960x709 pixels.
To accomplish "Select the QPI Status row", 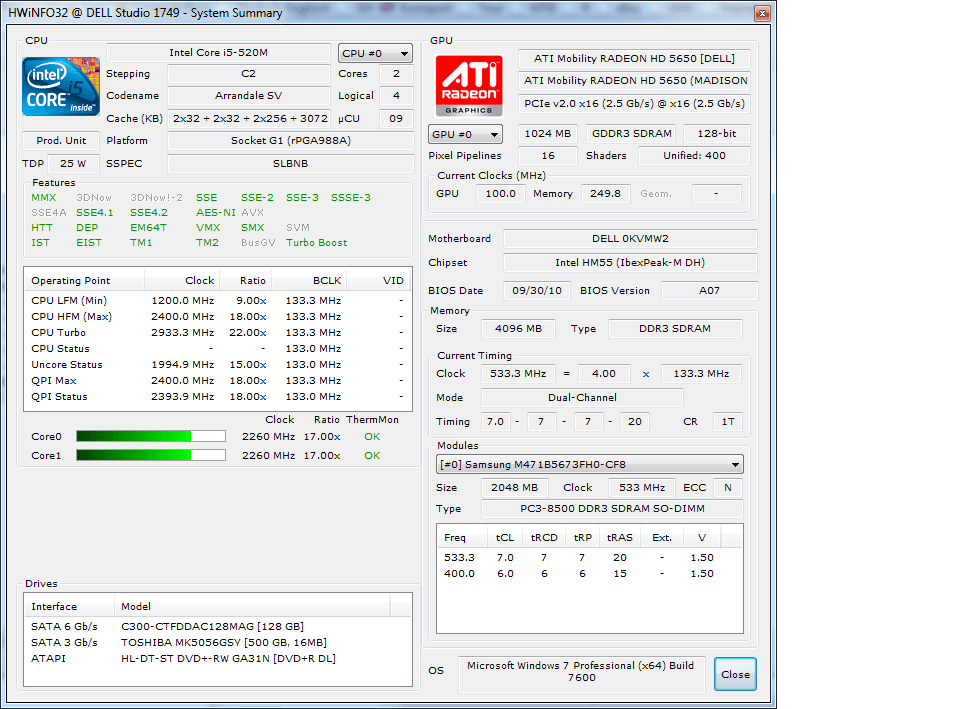I will pos(217,396).
